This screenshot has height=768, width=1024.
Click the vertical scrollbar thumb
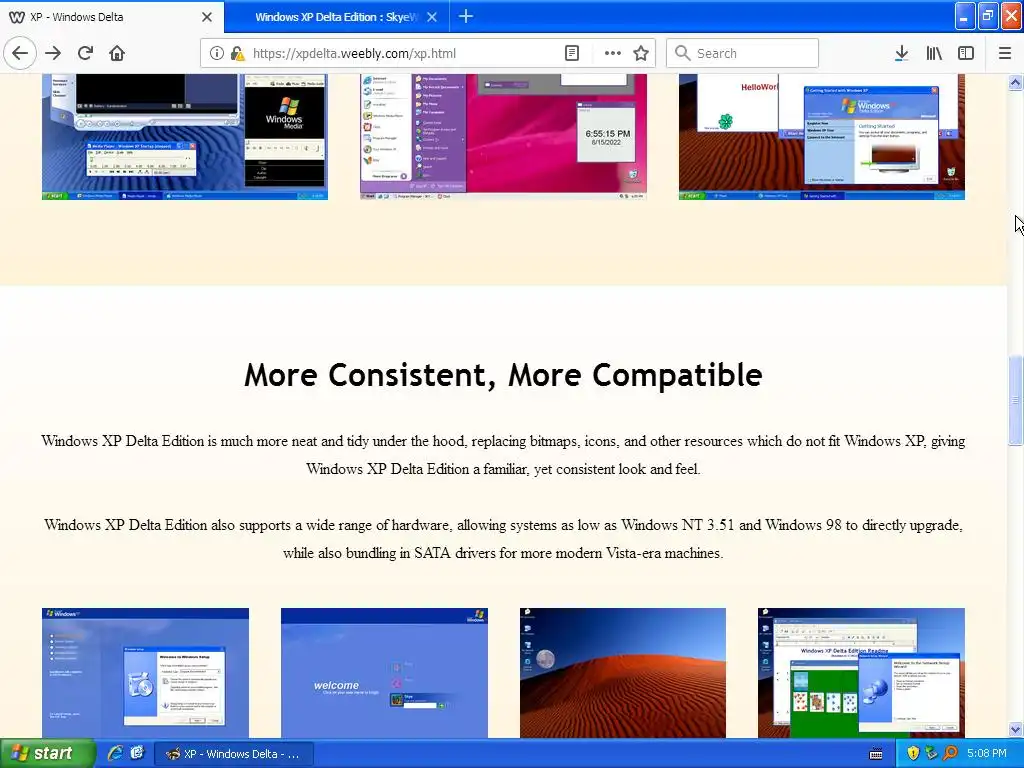tap(1015, 400)
